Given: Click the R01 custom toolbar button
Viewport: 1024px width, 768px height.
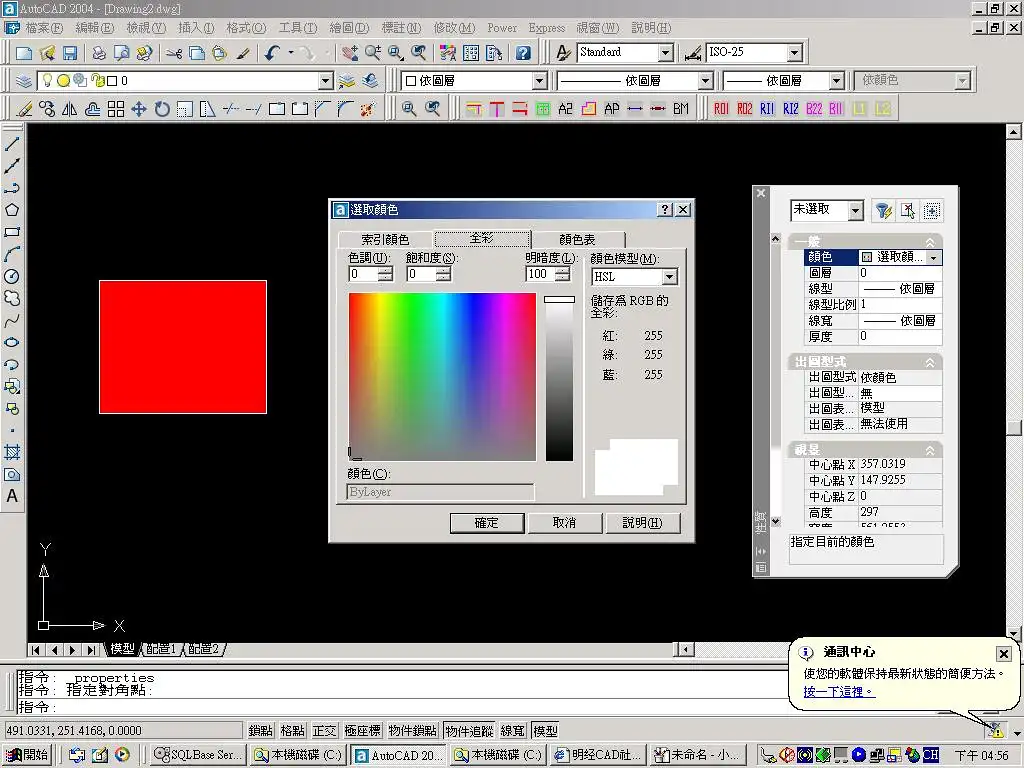Looking at the screenshot, I should tap(721, 109).
